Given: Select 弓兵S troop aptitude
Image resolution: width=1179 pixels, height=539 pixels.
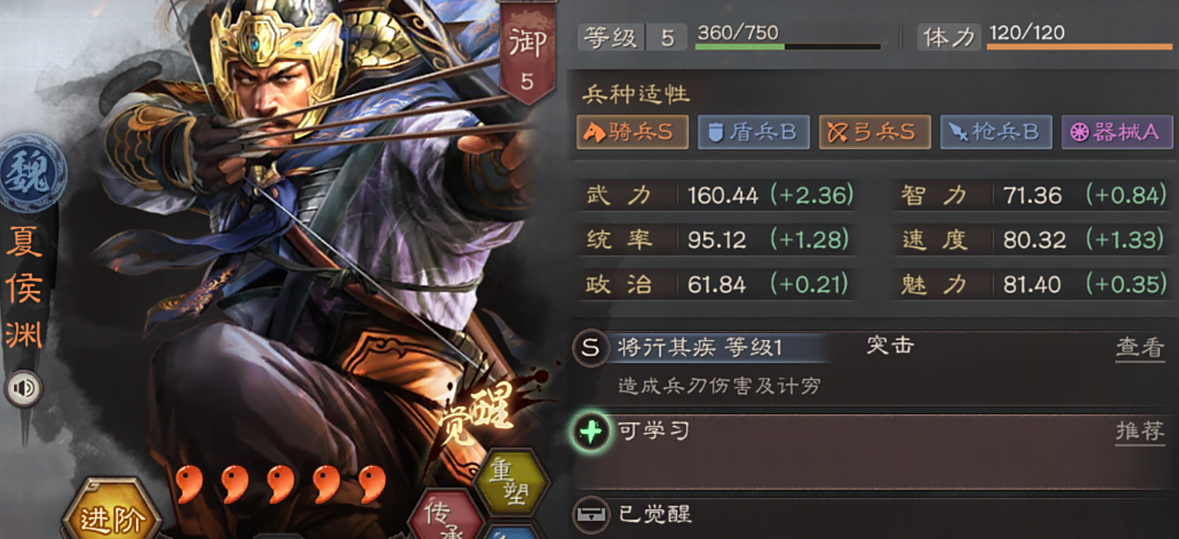Looking at the screenshot, I should click(874, 132).
